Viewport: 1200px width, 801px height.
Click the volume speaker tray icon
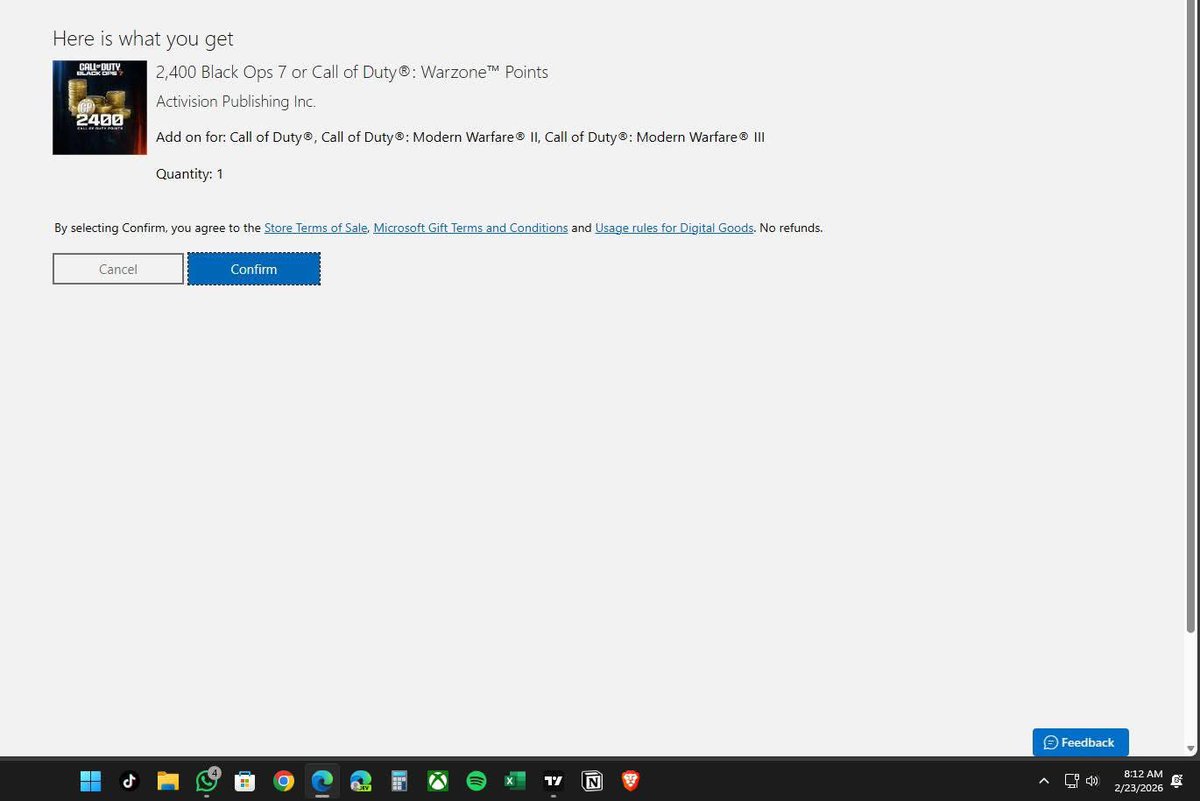(x=1092, y=781)
